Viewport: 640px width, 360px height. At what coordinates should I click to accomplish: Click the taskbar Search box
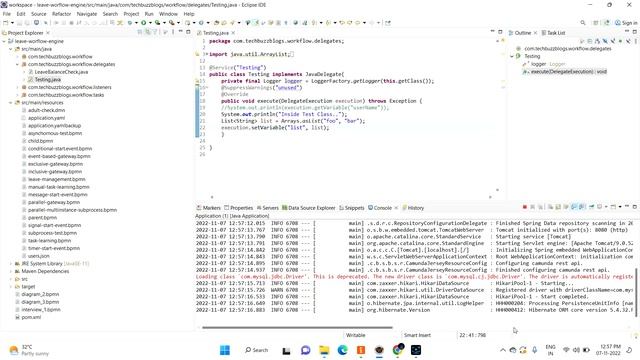257,350
